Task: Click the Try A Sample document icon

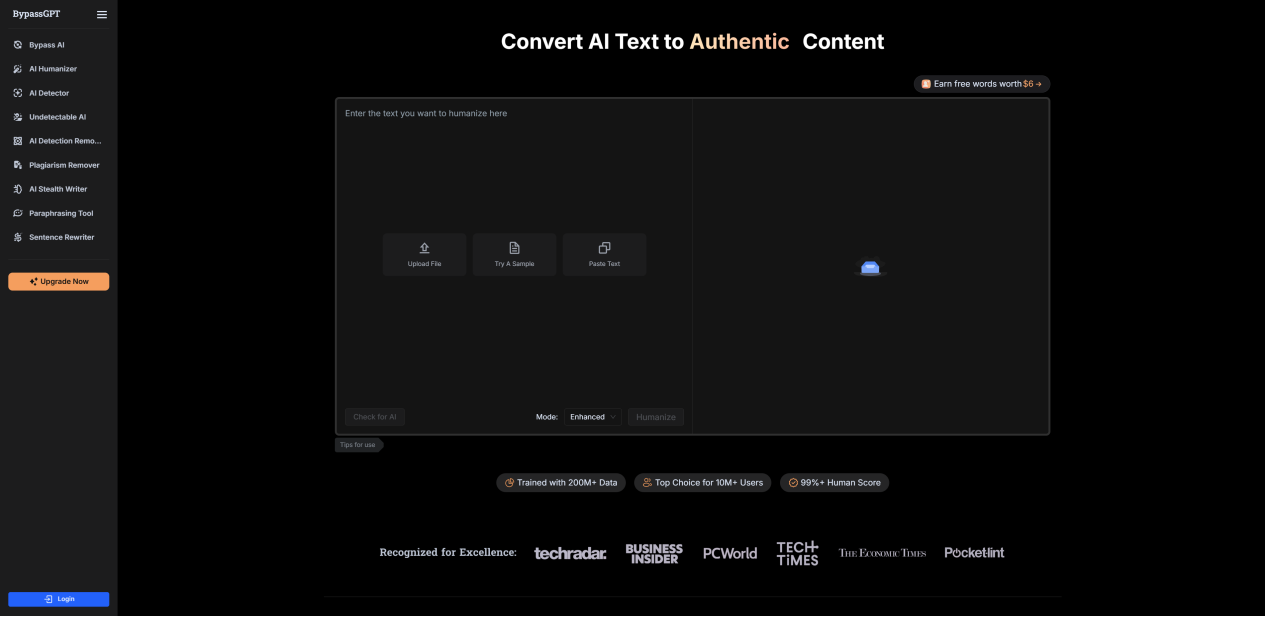Action: pyautogui.click(x=514, y=248)
